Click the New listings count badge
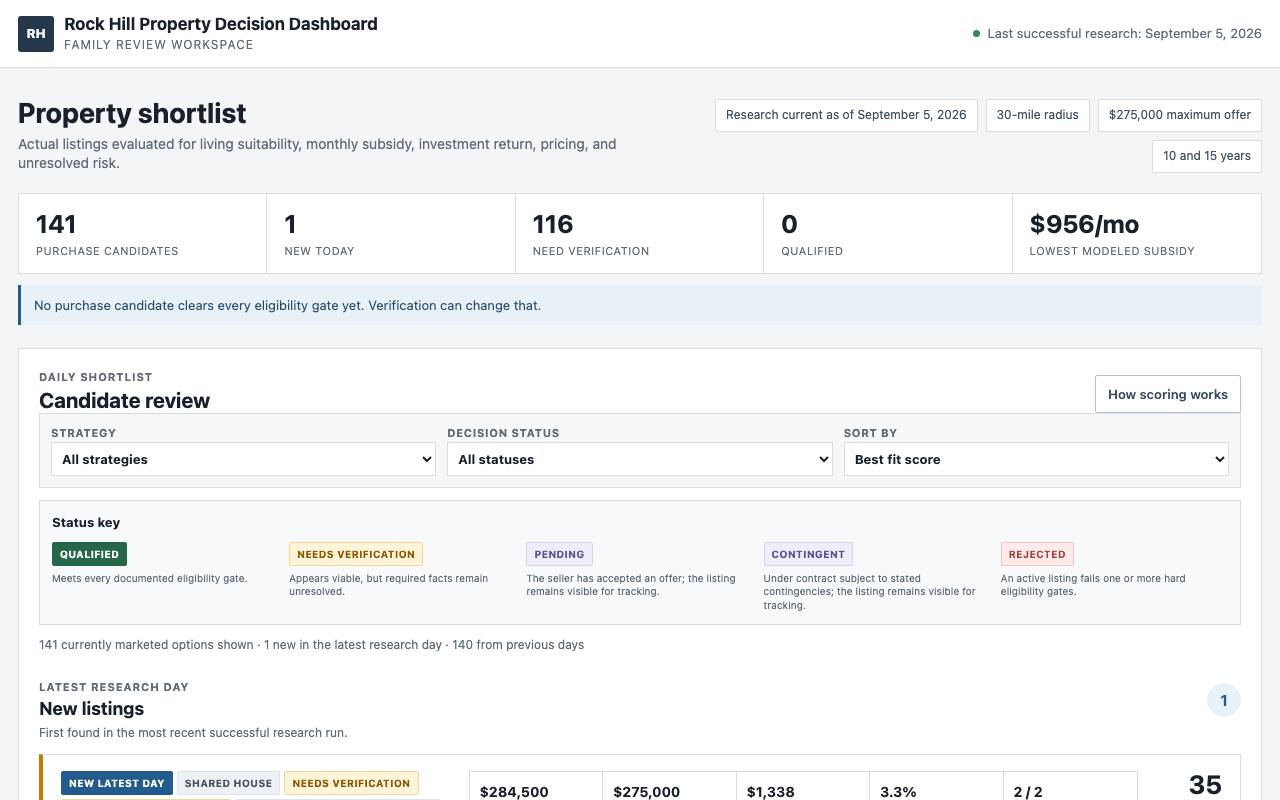Screen dimensions: 1280x800 pos(1224,701)
